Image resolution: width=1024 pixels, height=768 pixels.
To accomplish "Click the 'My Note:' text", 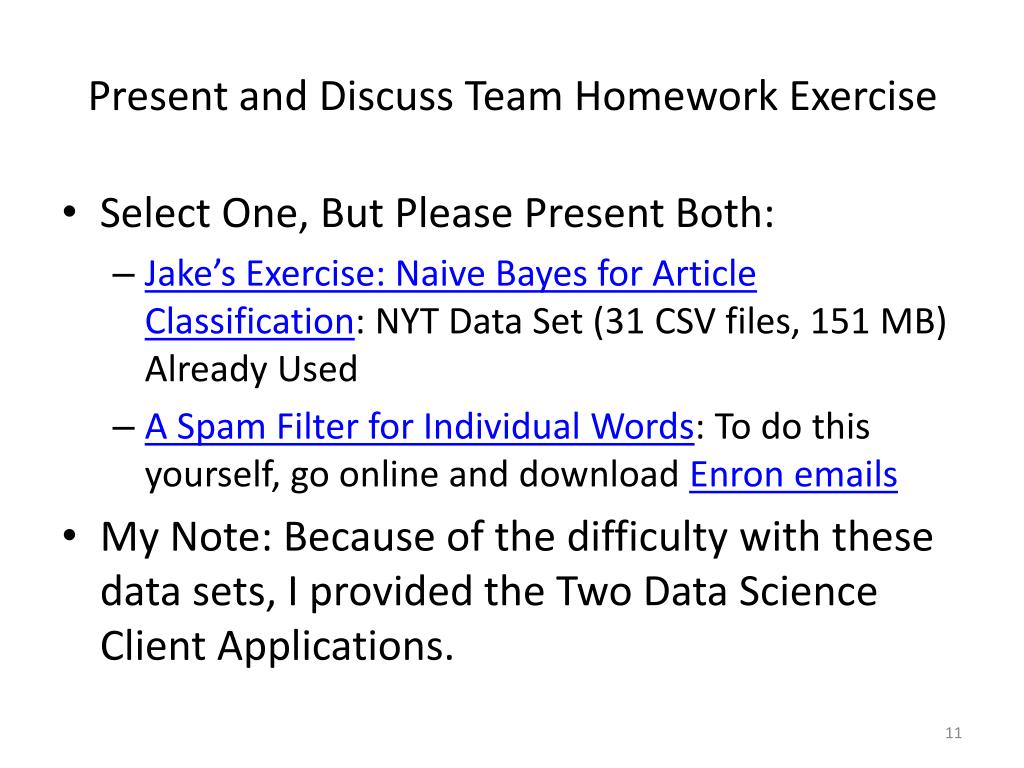I will [186, 537].
